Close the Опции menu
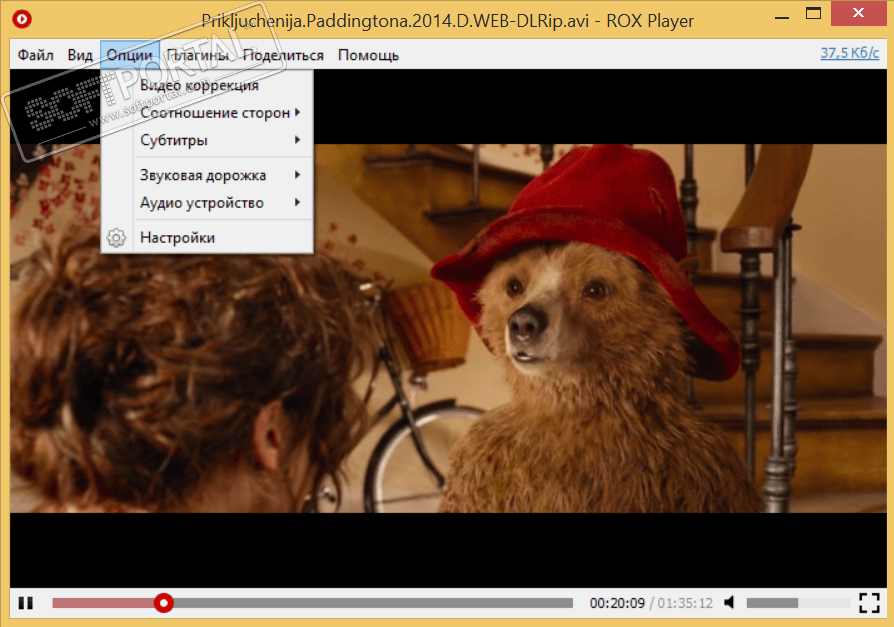The width and height of the screenshot is (894, 627). (130, 55)
